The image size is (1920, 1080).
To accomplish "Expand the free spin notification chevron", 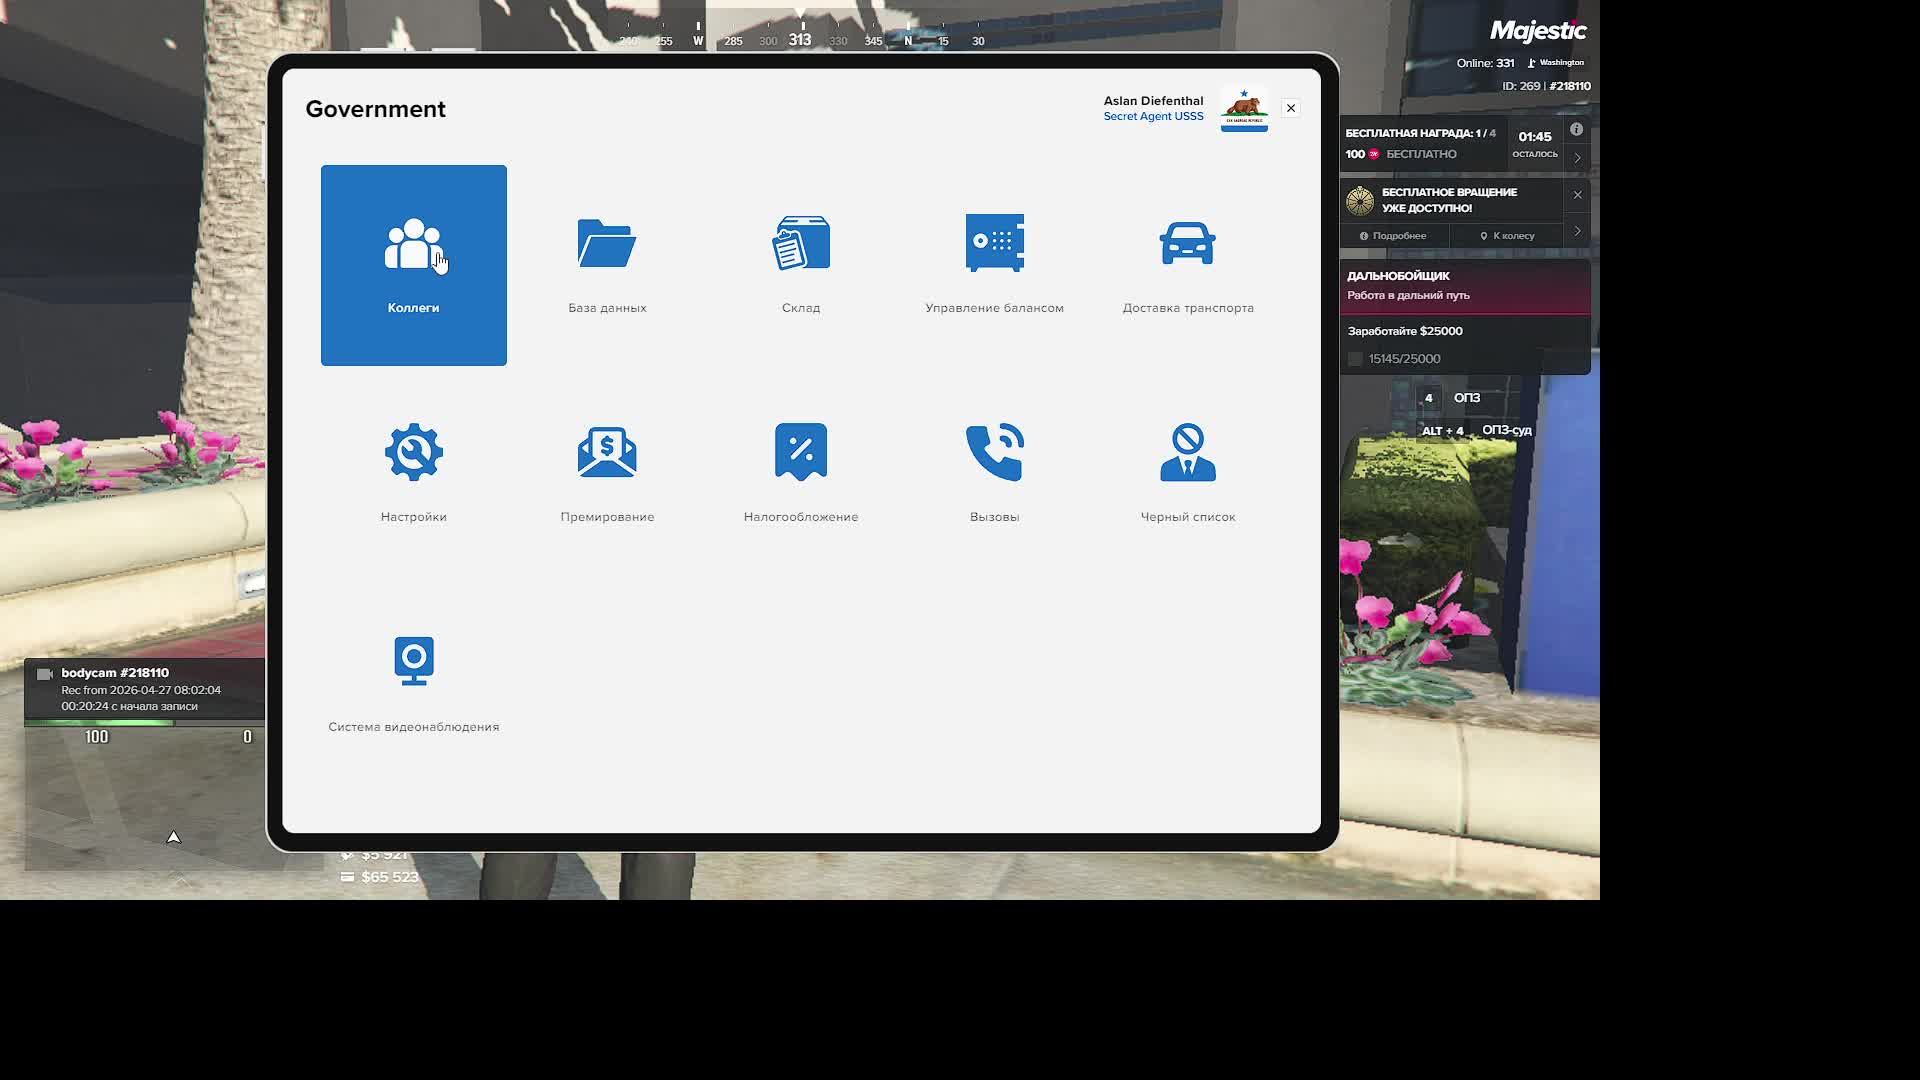I will (x=1577, y=231).
